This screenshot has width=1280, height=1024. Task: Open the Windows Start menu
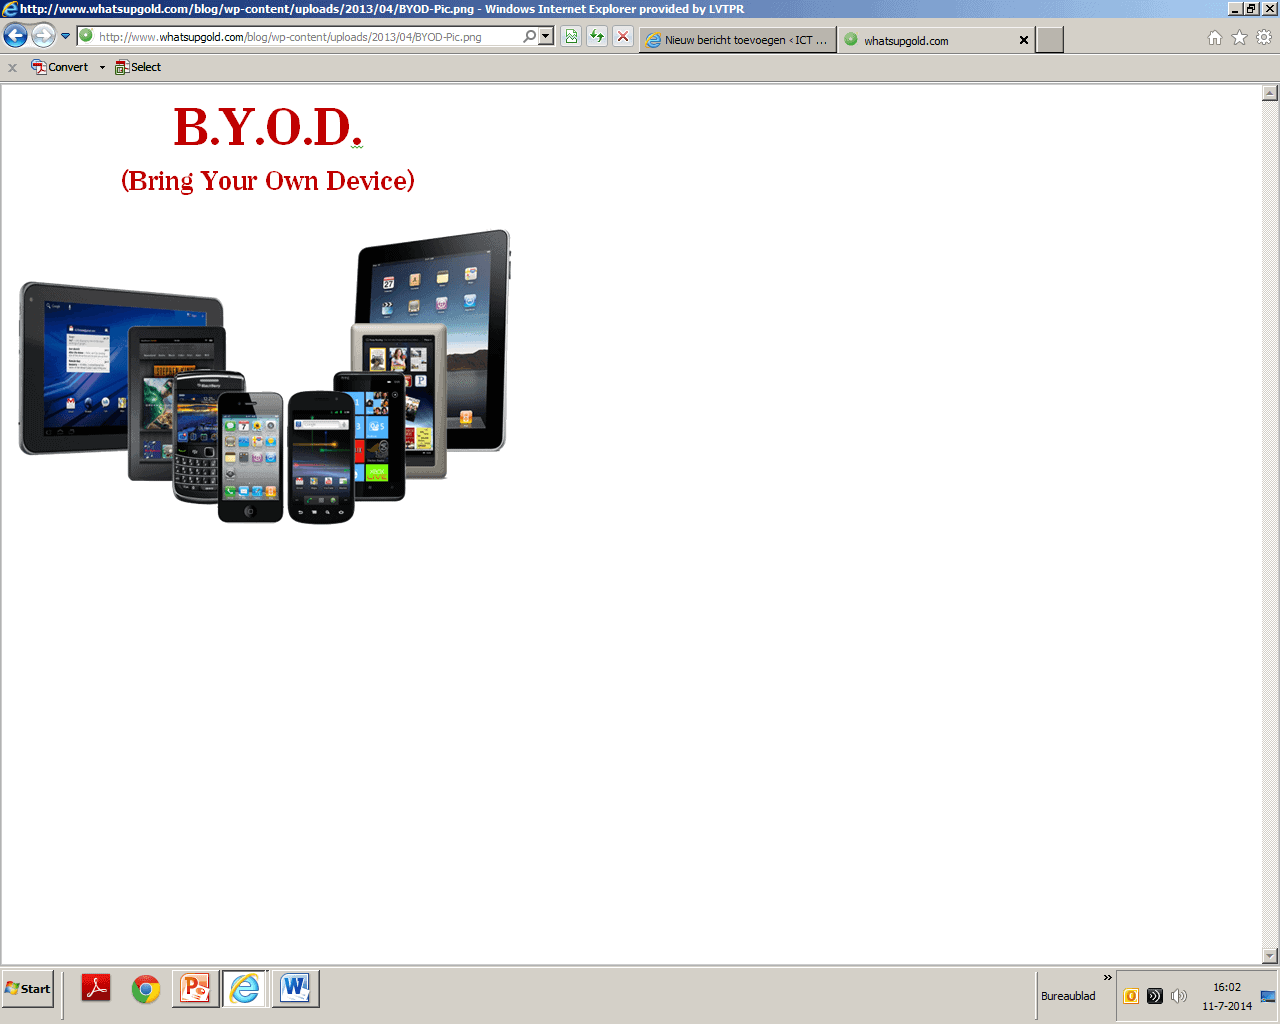coord(28,988)
